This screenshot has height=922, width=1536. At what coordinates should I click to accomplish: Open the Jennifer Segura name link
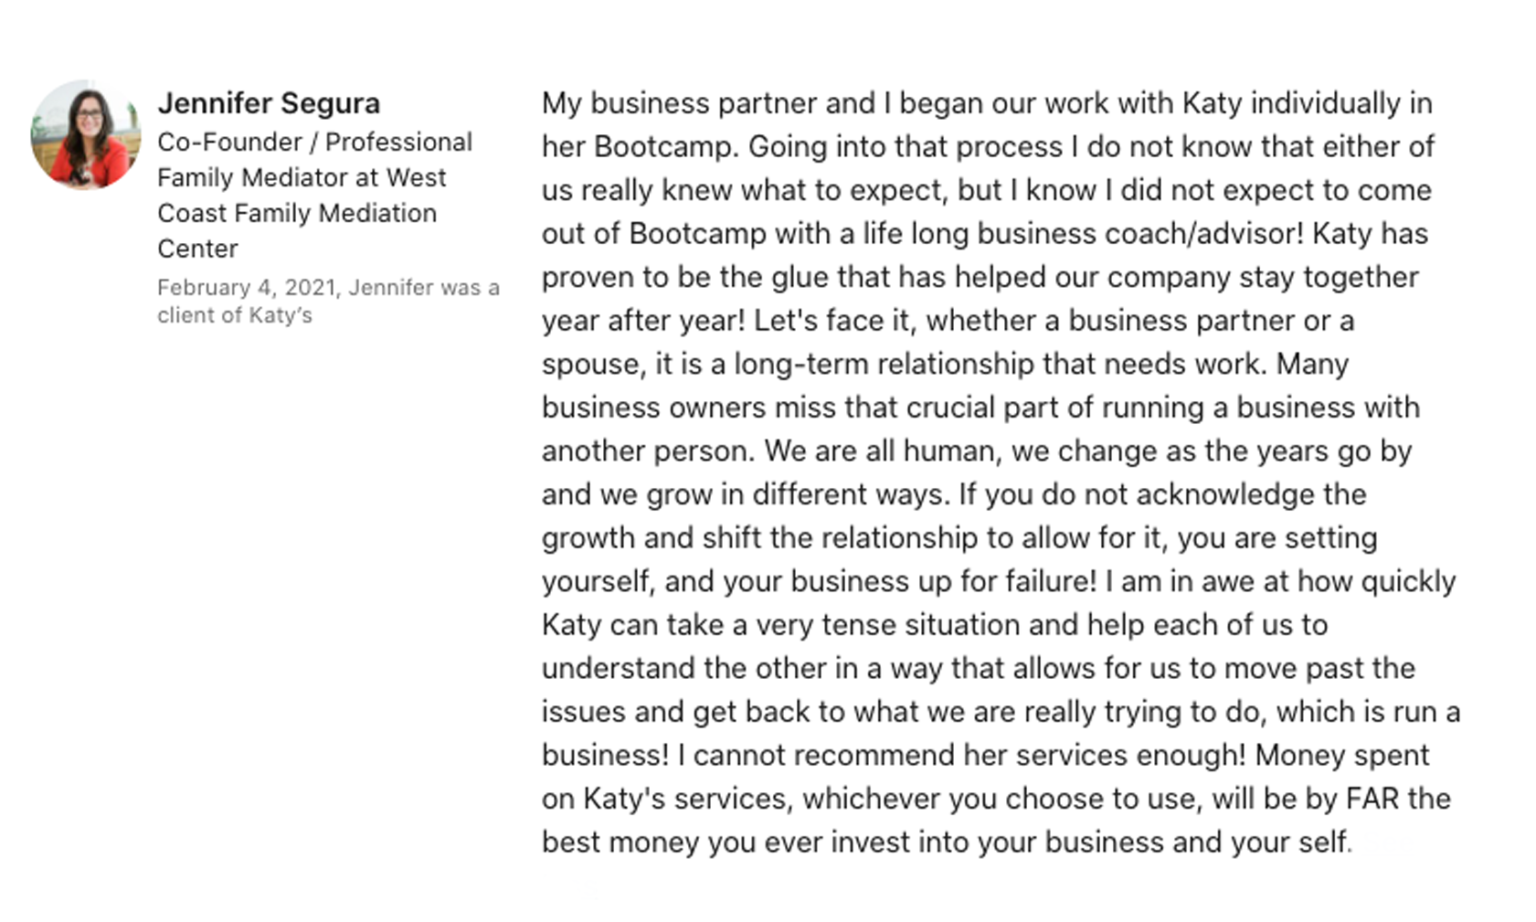click(x=268, y=103)
